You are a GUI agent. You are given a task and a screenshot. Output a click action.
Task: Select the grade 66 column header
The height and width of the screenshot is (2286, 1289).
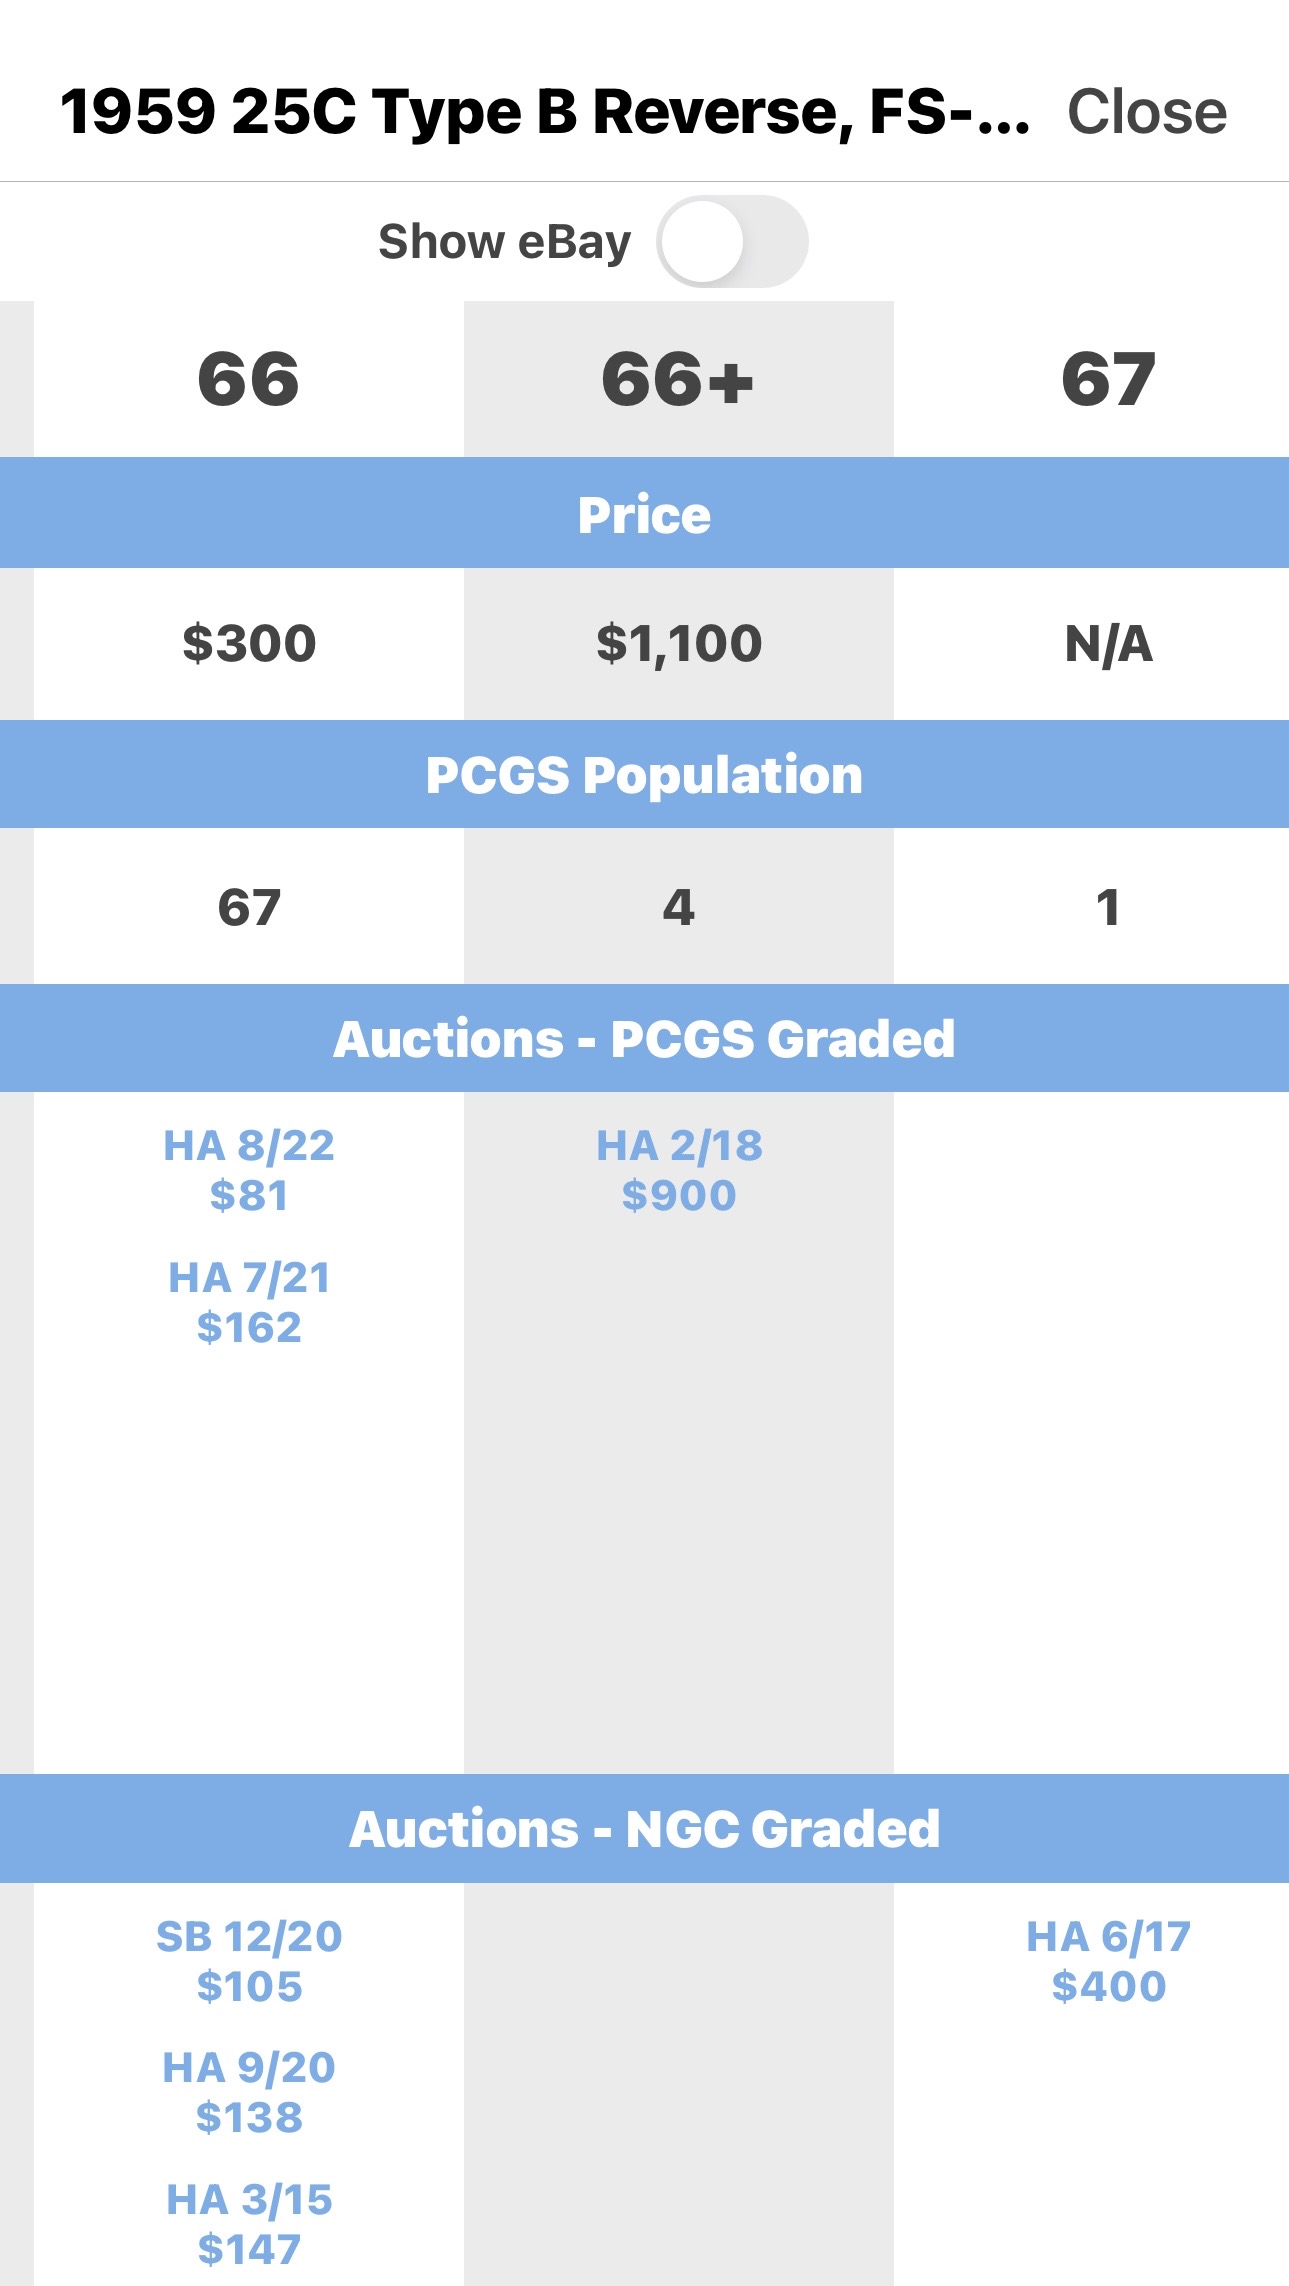pyautogui.click(x=249, y=379)
